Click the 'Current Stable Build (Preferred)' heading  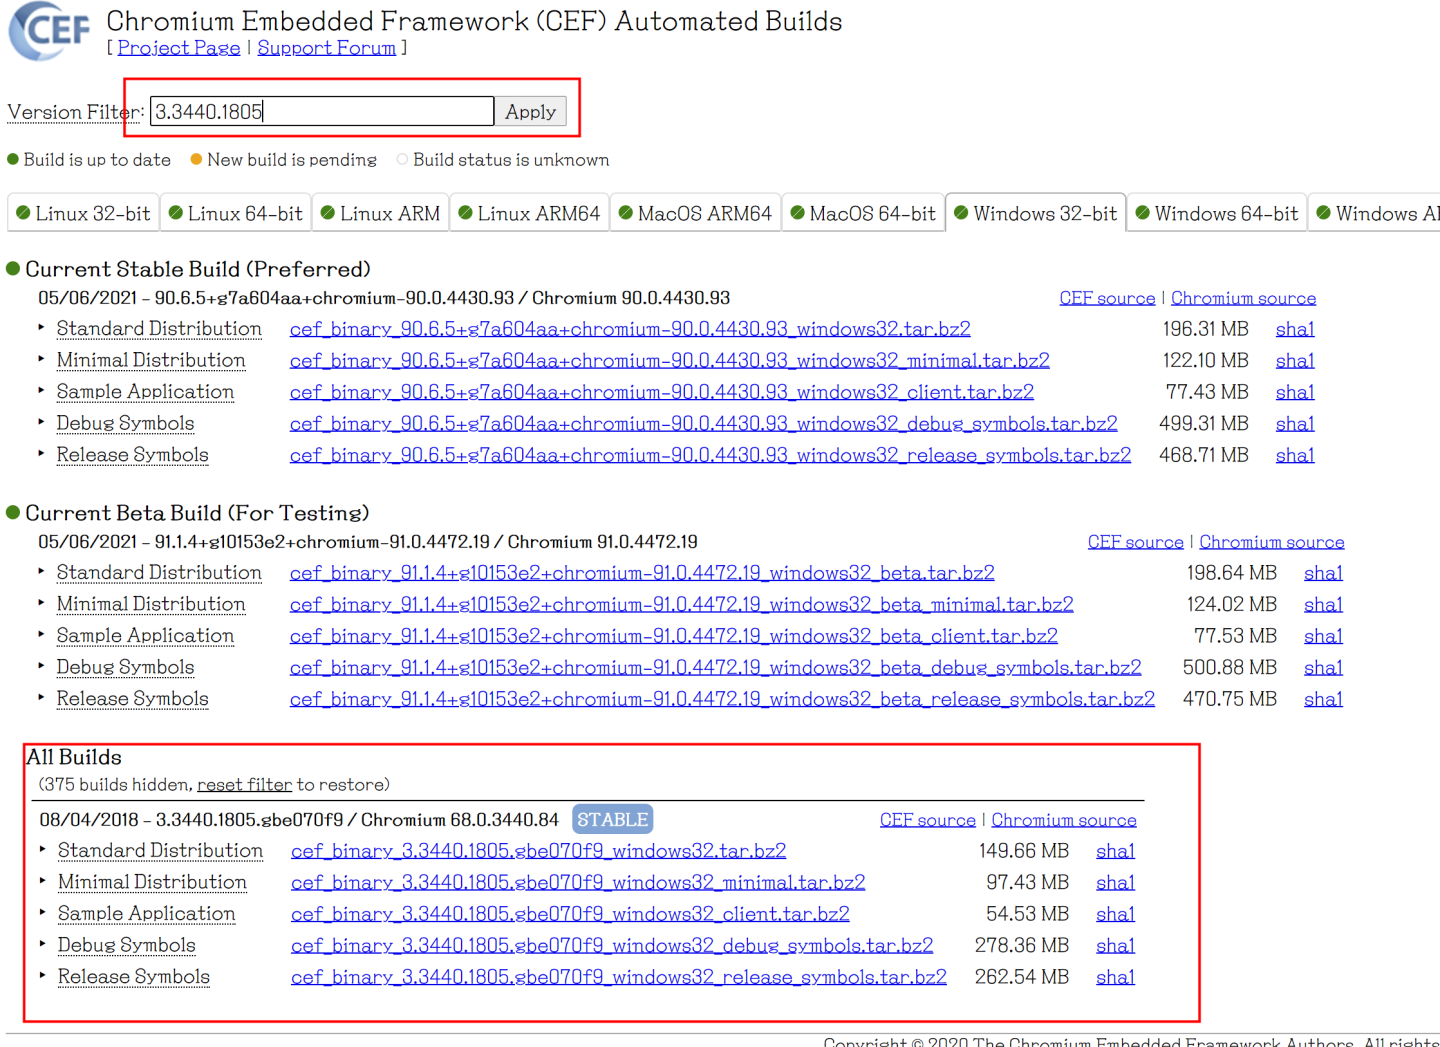coord(198,269)
